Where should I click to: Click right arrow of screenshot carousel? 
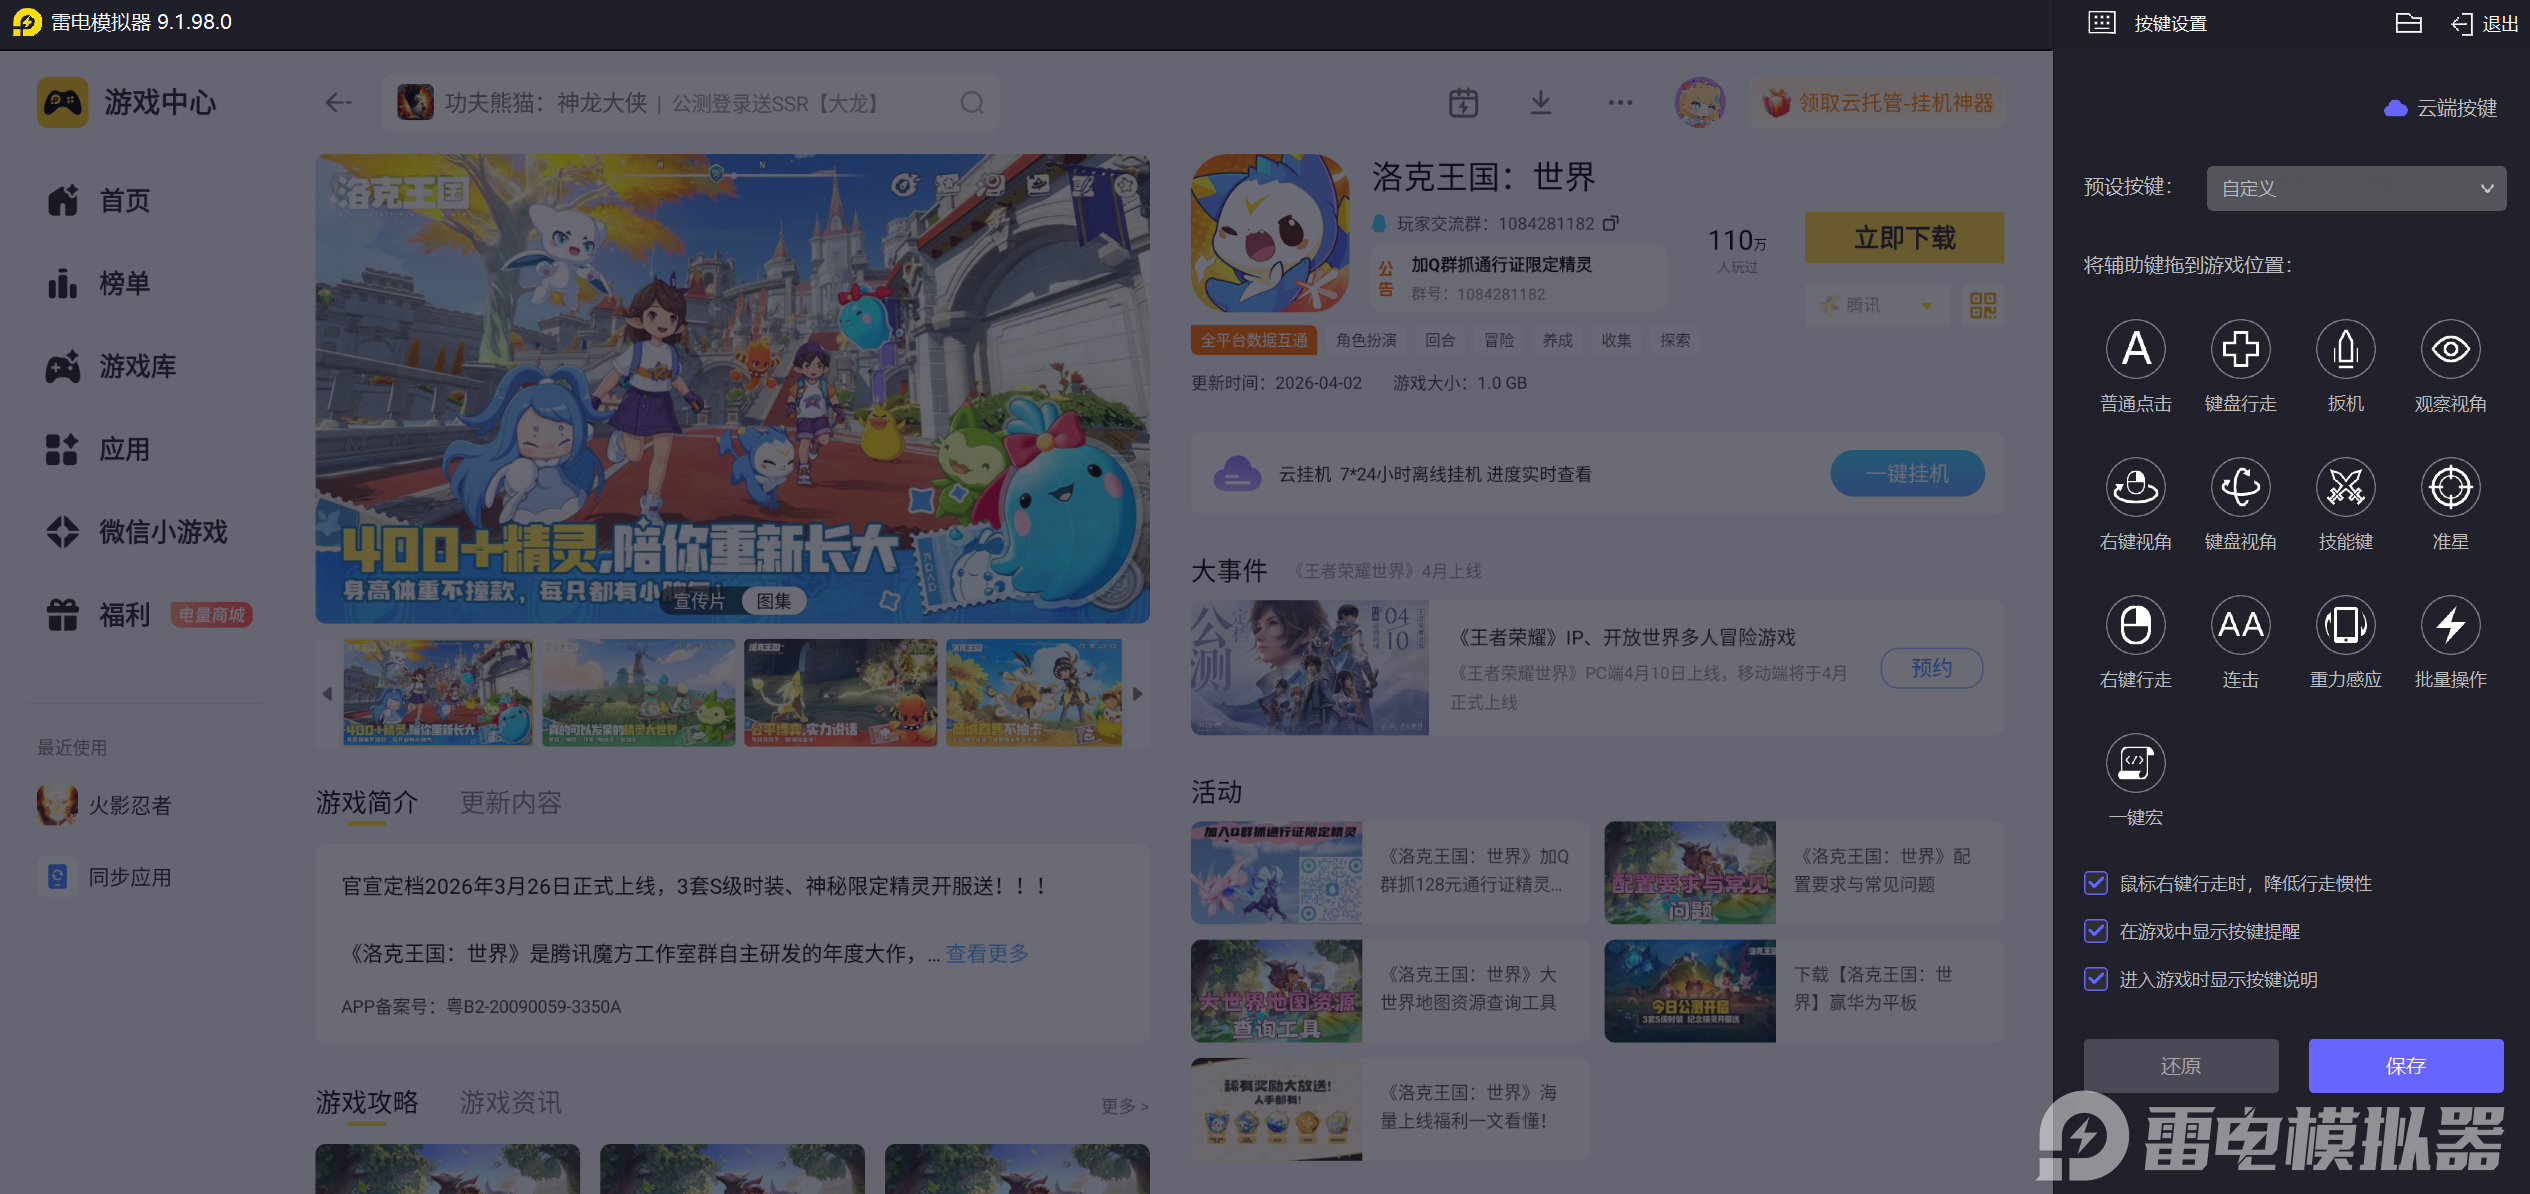coord(1137,694)
